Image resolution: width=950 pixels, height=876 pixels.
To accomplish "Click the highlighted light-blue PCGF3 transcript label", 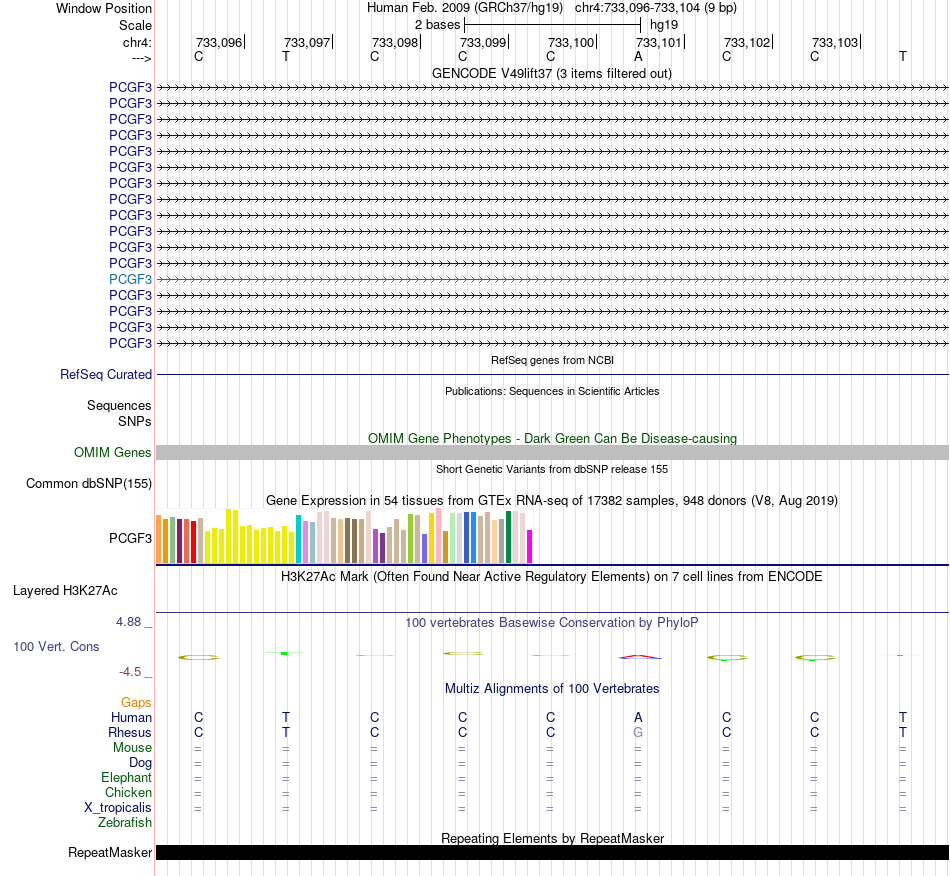I will (130, 279).
